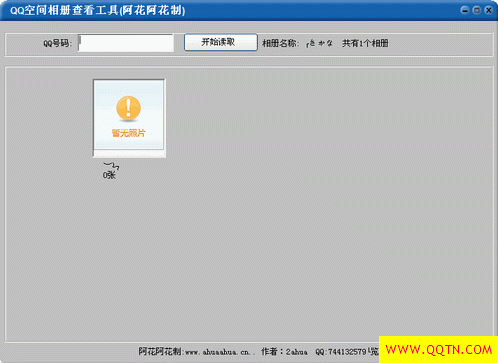Click the 阿花阿花制 footer text

(160, 352)
